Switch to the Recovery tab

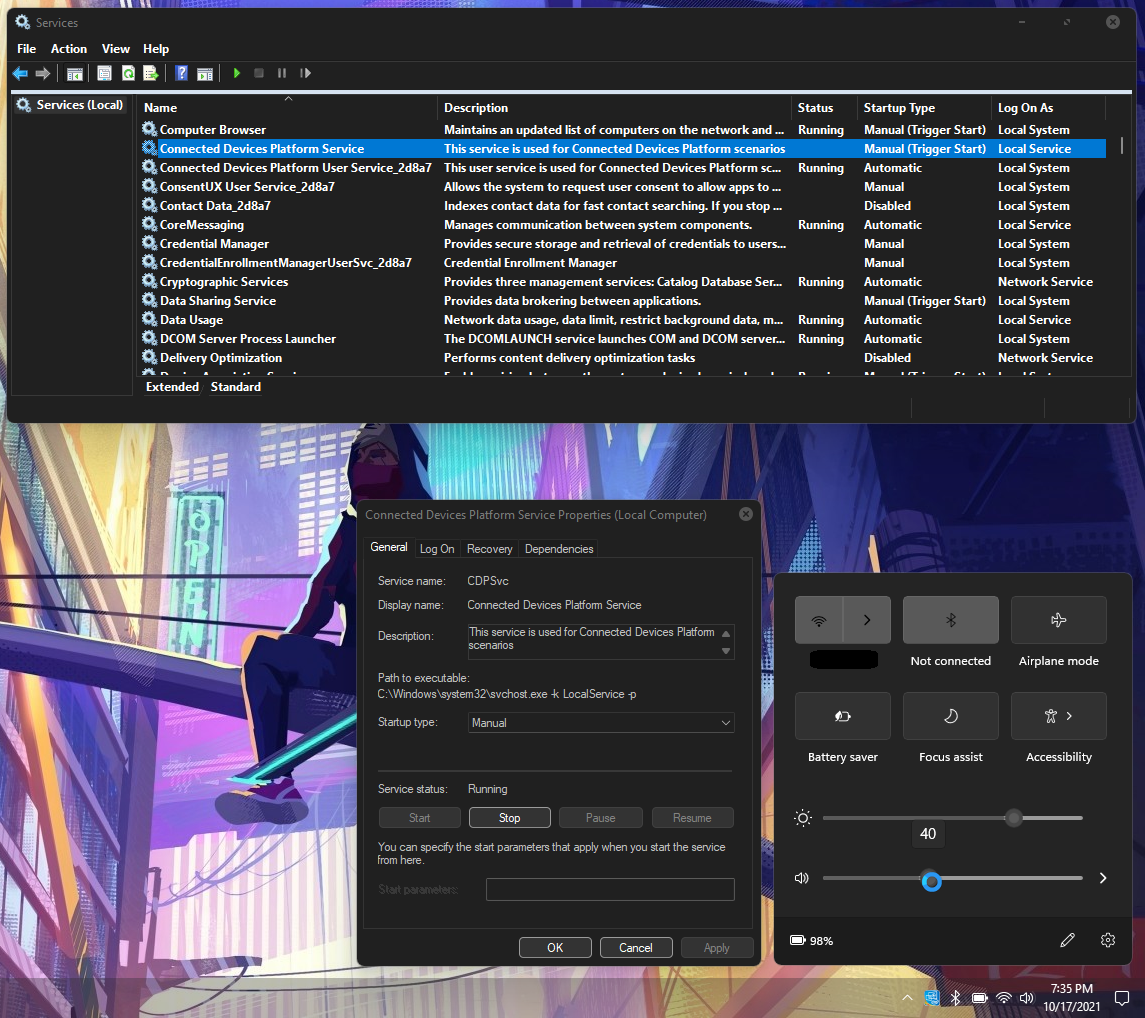click(x=489, y=548)
